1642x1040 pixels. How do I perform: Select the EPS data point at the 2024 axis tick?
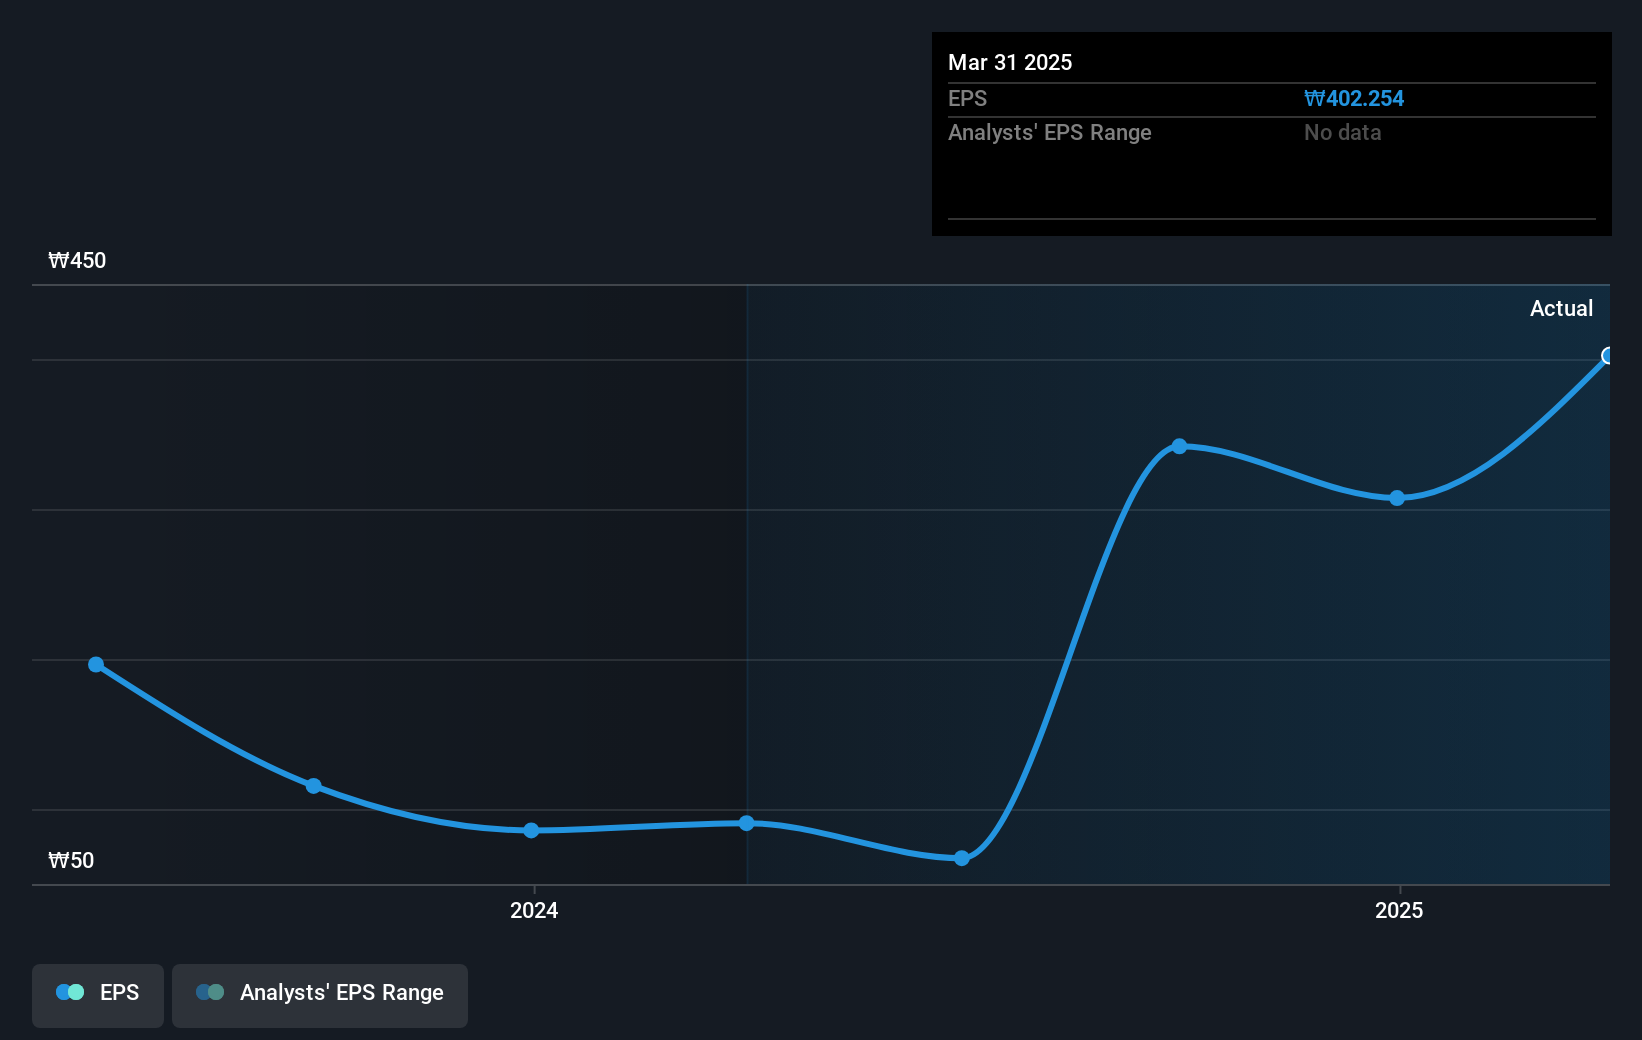pyautogui.click(x=531, y=830)
